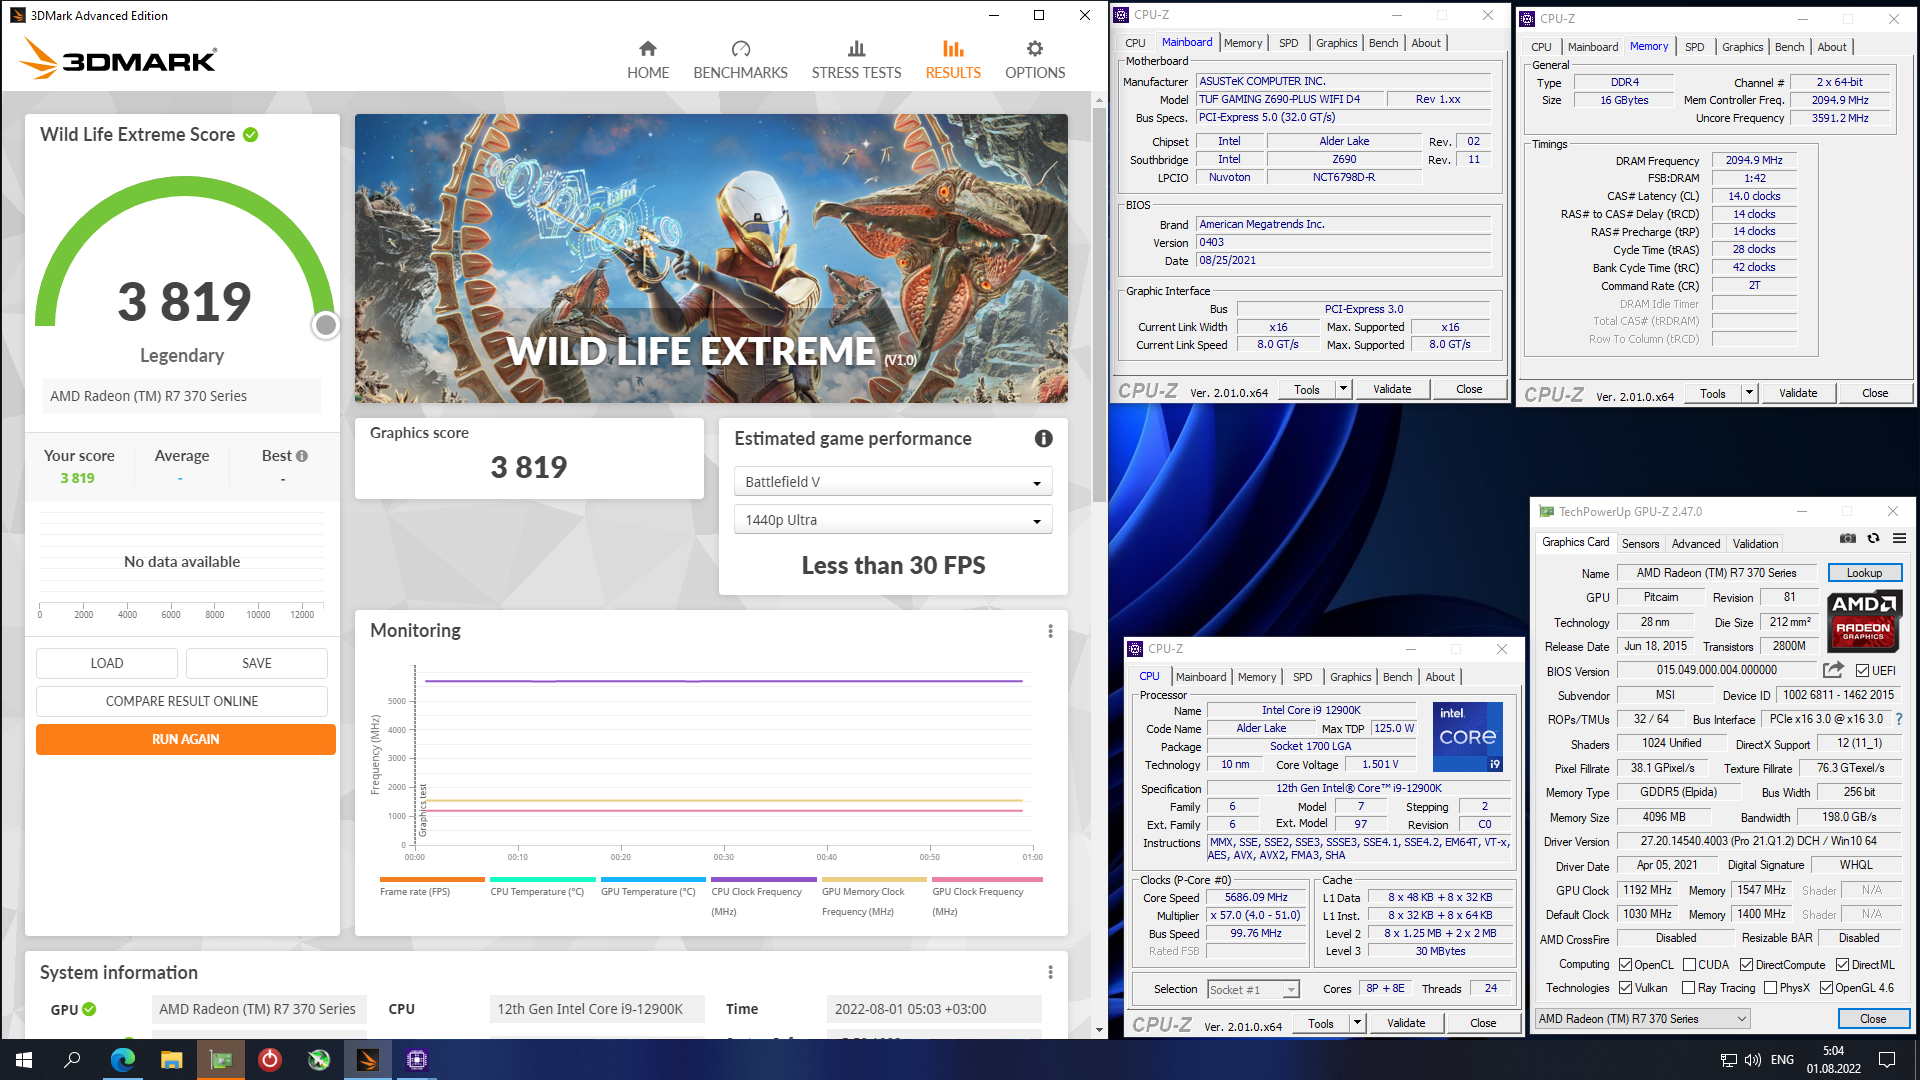Open the System information three-dot menu

click(1050, 972)
